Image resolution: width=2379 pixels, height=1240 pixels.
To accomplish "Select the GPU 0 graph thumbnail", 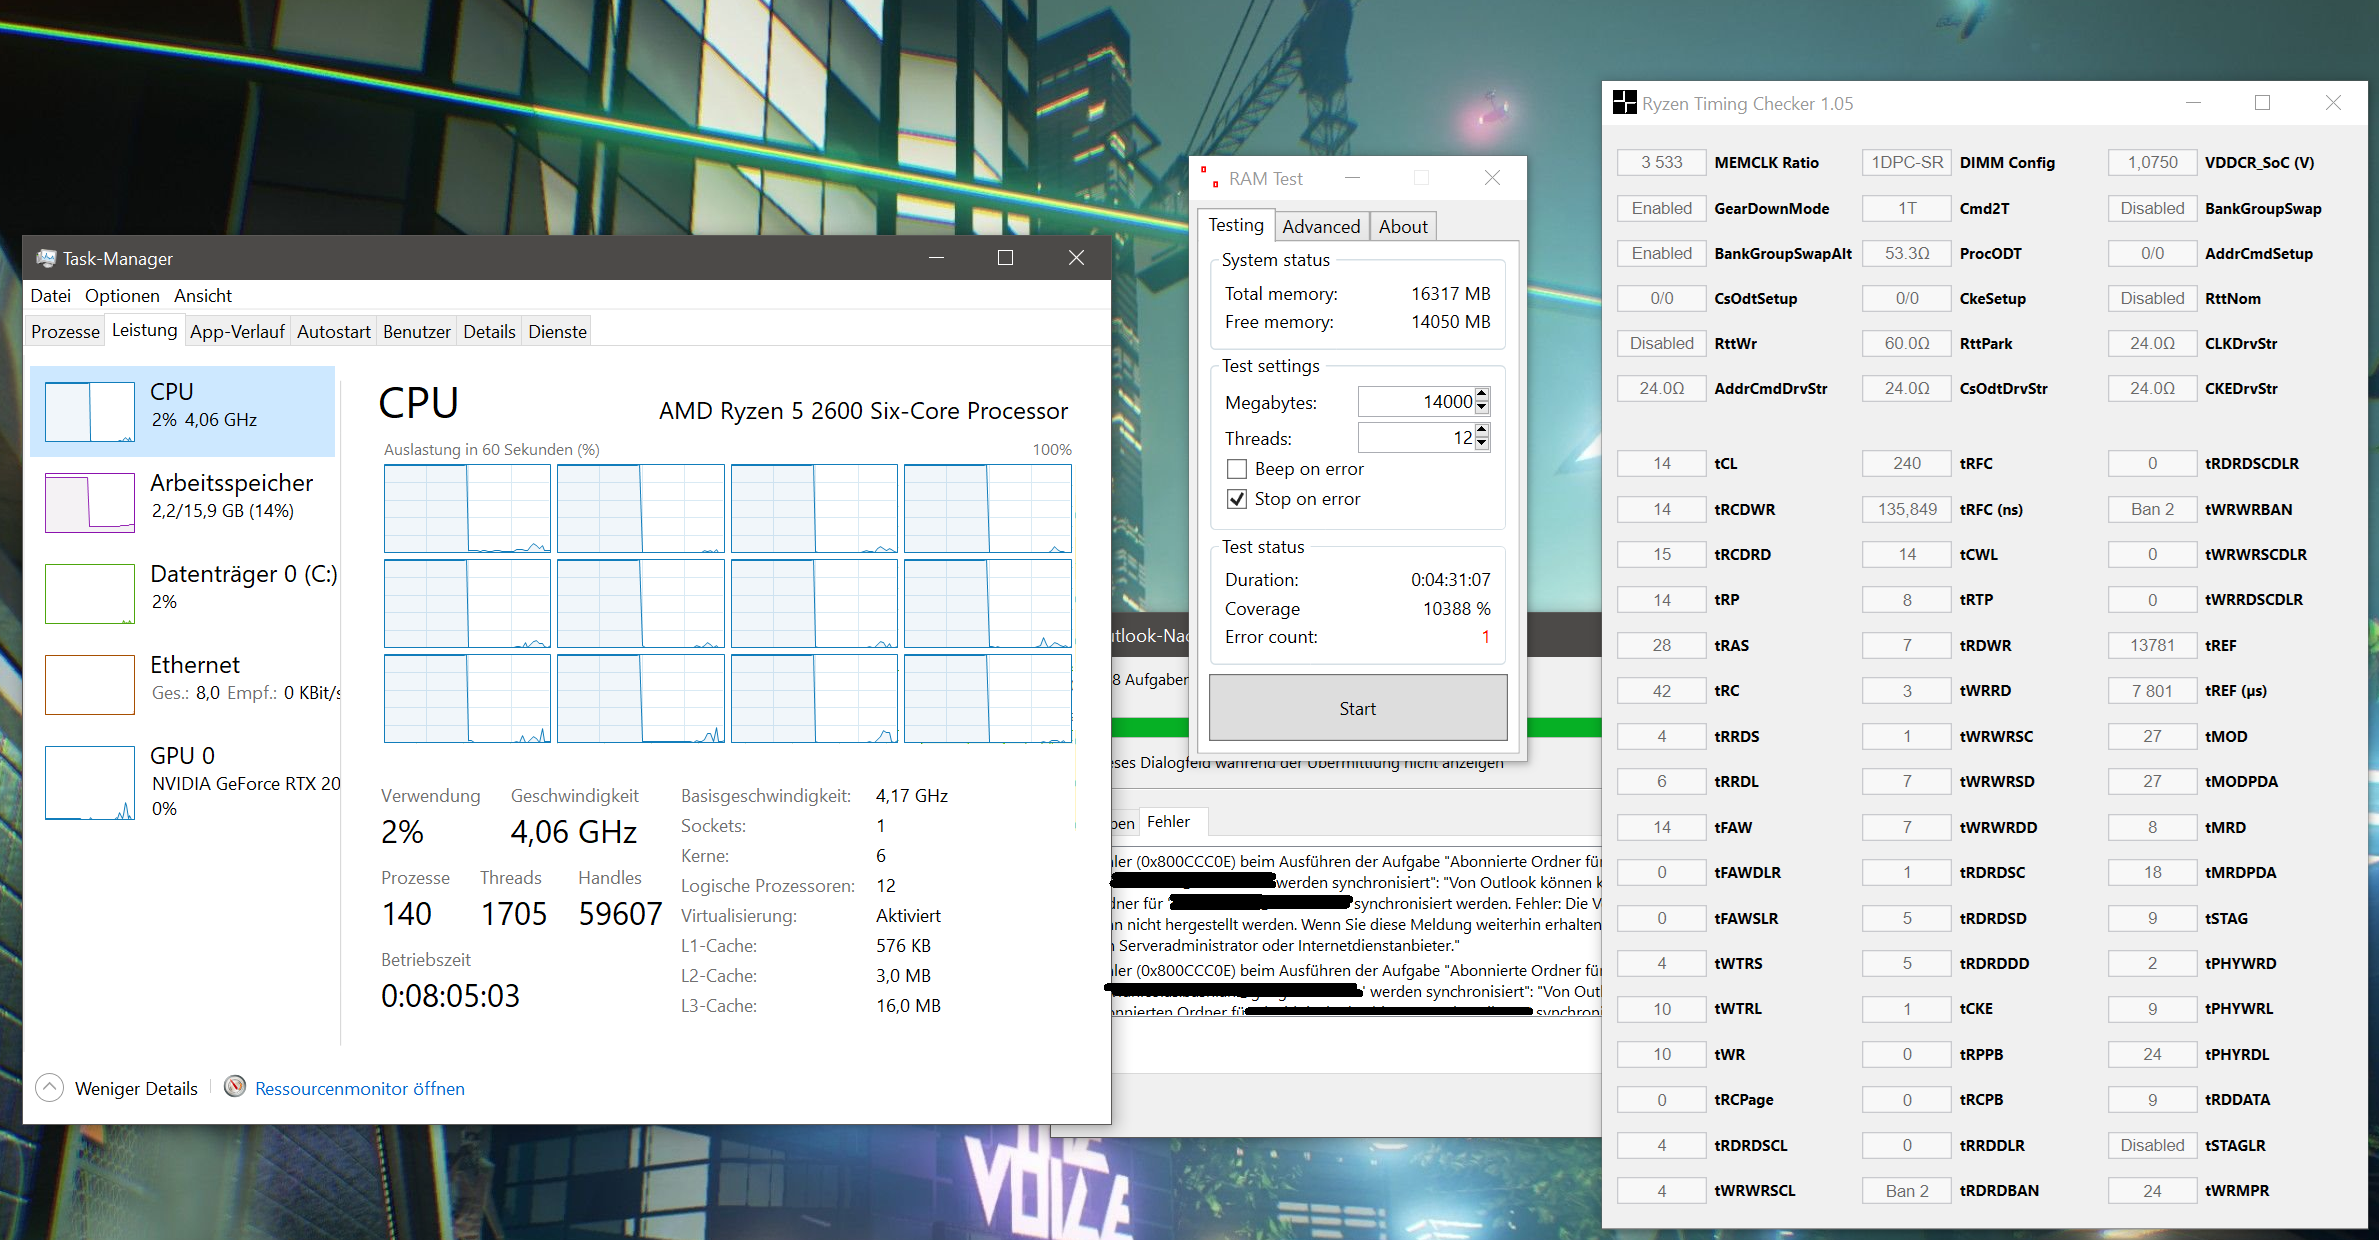I will [90, 783].
